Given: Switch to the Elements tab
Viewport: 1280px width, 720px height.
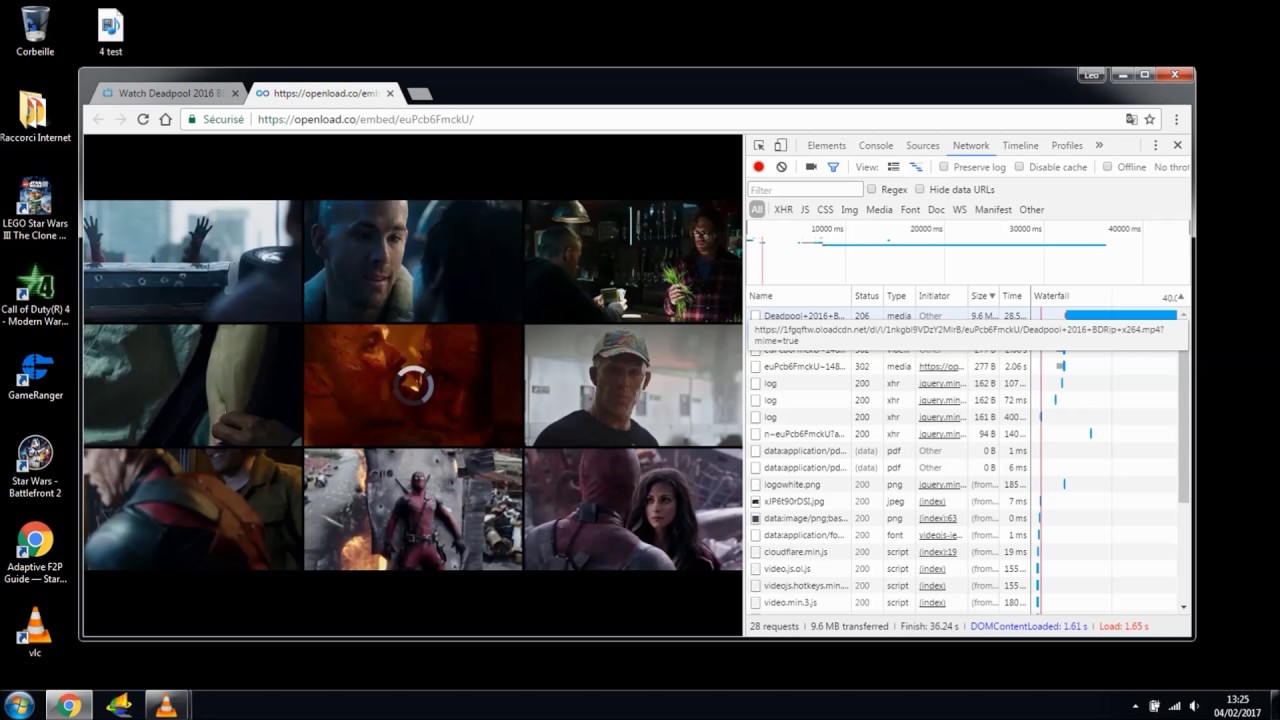Looking at the screenshot, I should [826, 145].
